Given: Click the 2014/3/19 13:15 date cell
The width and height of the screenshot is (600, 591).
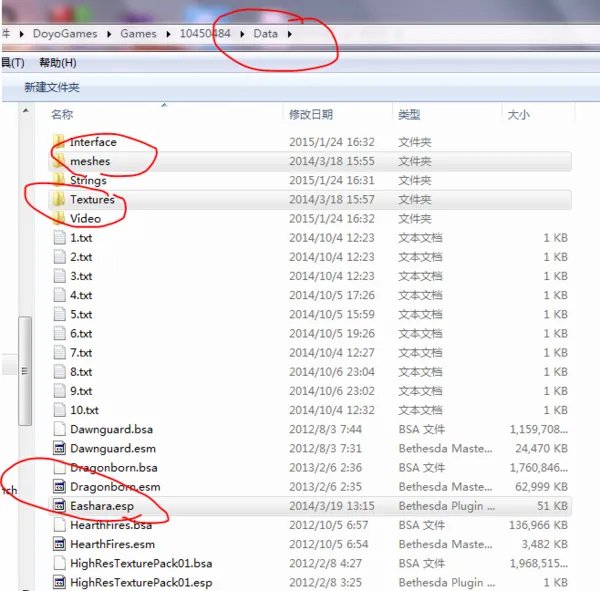Looking at the screenshot, I should (x=332, y=506).
